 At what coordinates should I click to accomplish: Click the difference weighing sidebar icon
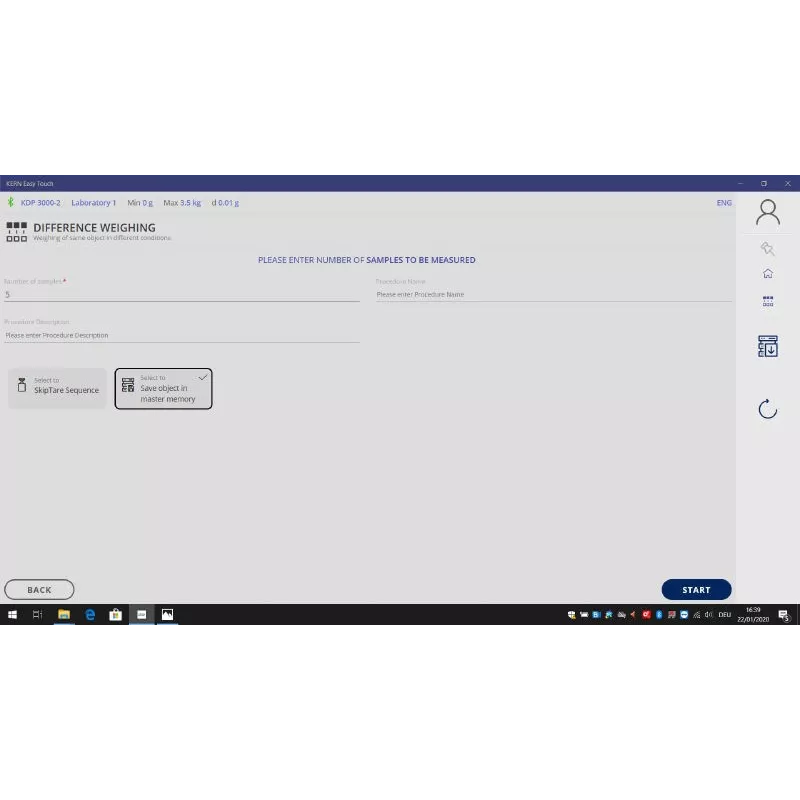[767, 300]
